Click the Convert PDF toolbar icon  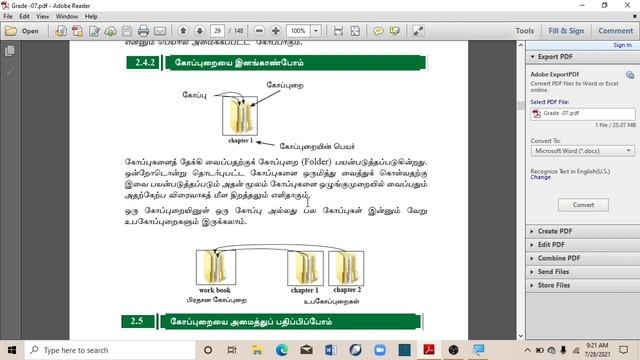coord(78,31)
